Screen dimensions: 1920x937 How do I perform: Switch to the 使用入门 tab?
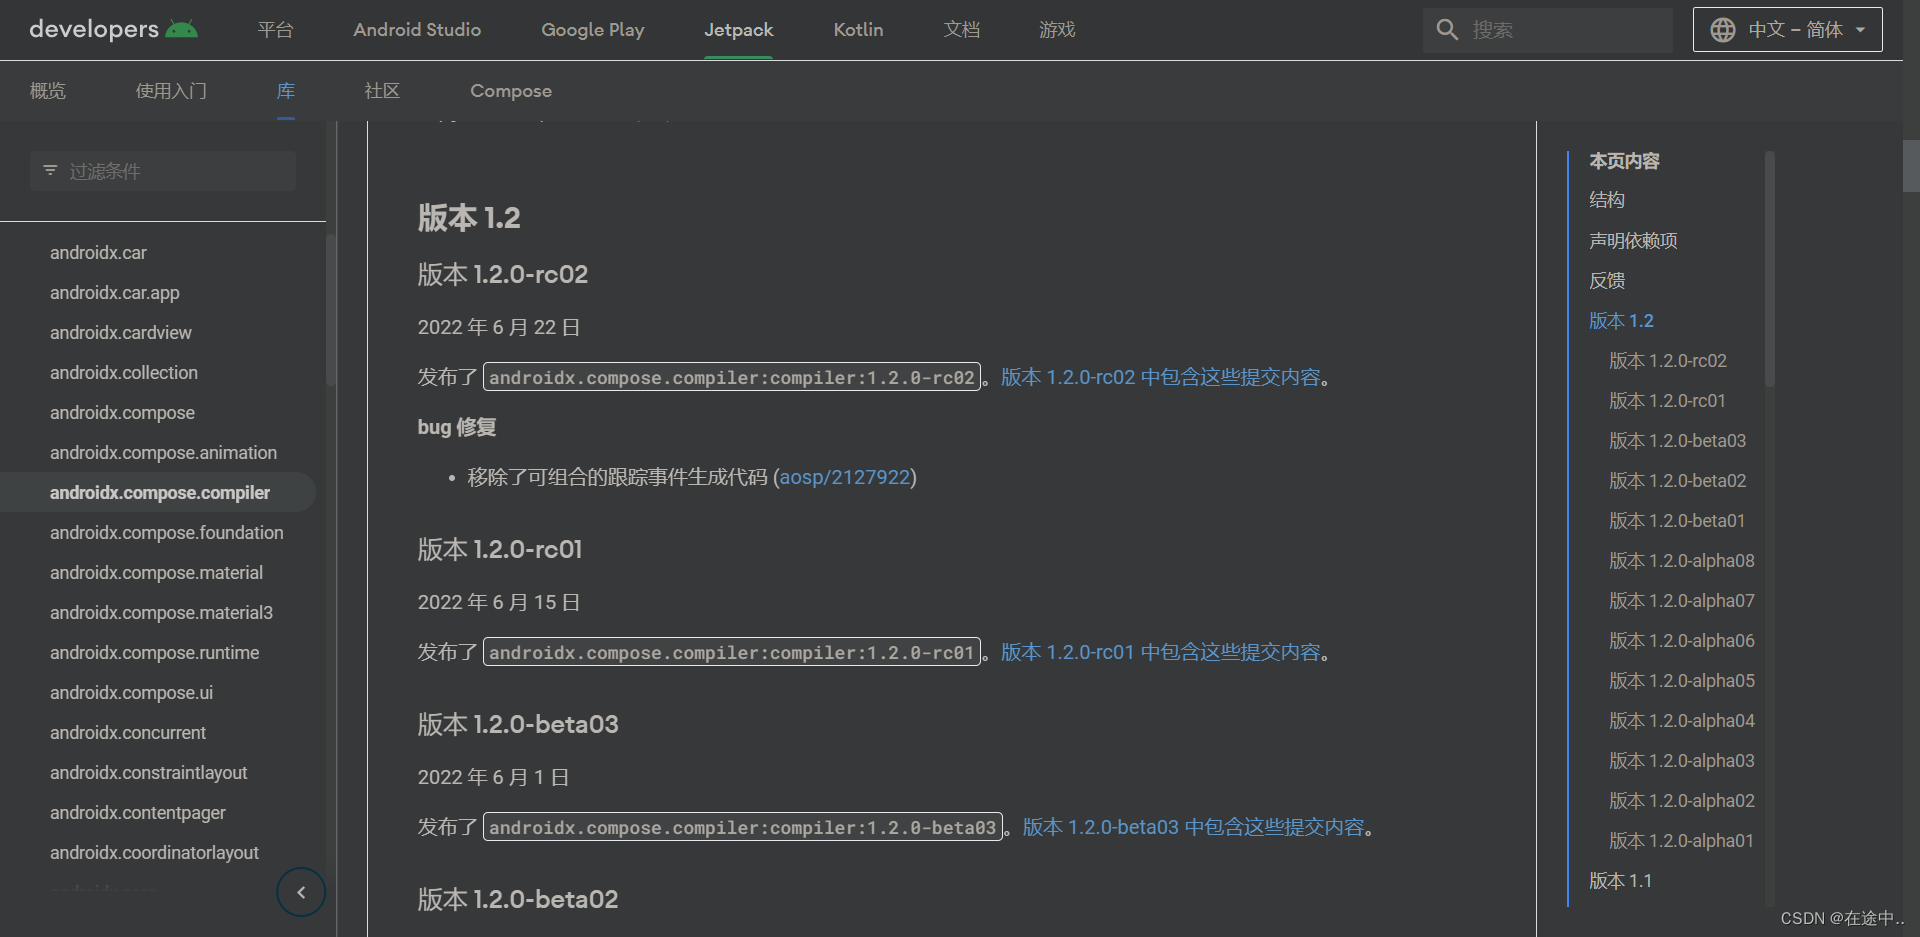tap(171, 91)
